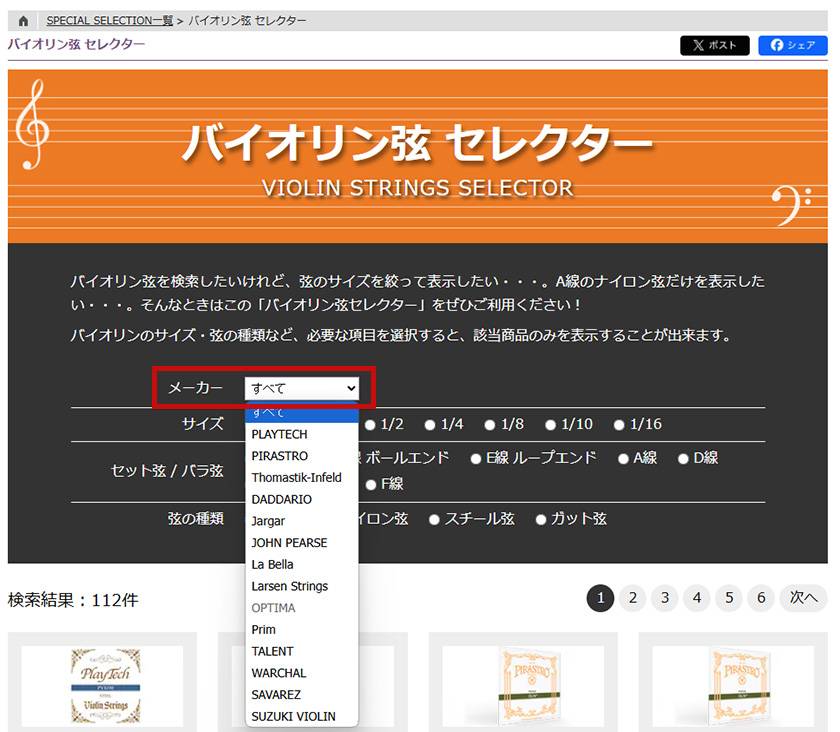Viewport: 840px width, 732px height.
Task: Select the 1/10 size radio button
Action: [550, 425]
